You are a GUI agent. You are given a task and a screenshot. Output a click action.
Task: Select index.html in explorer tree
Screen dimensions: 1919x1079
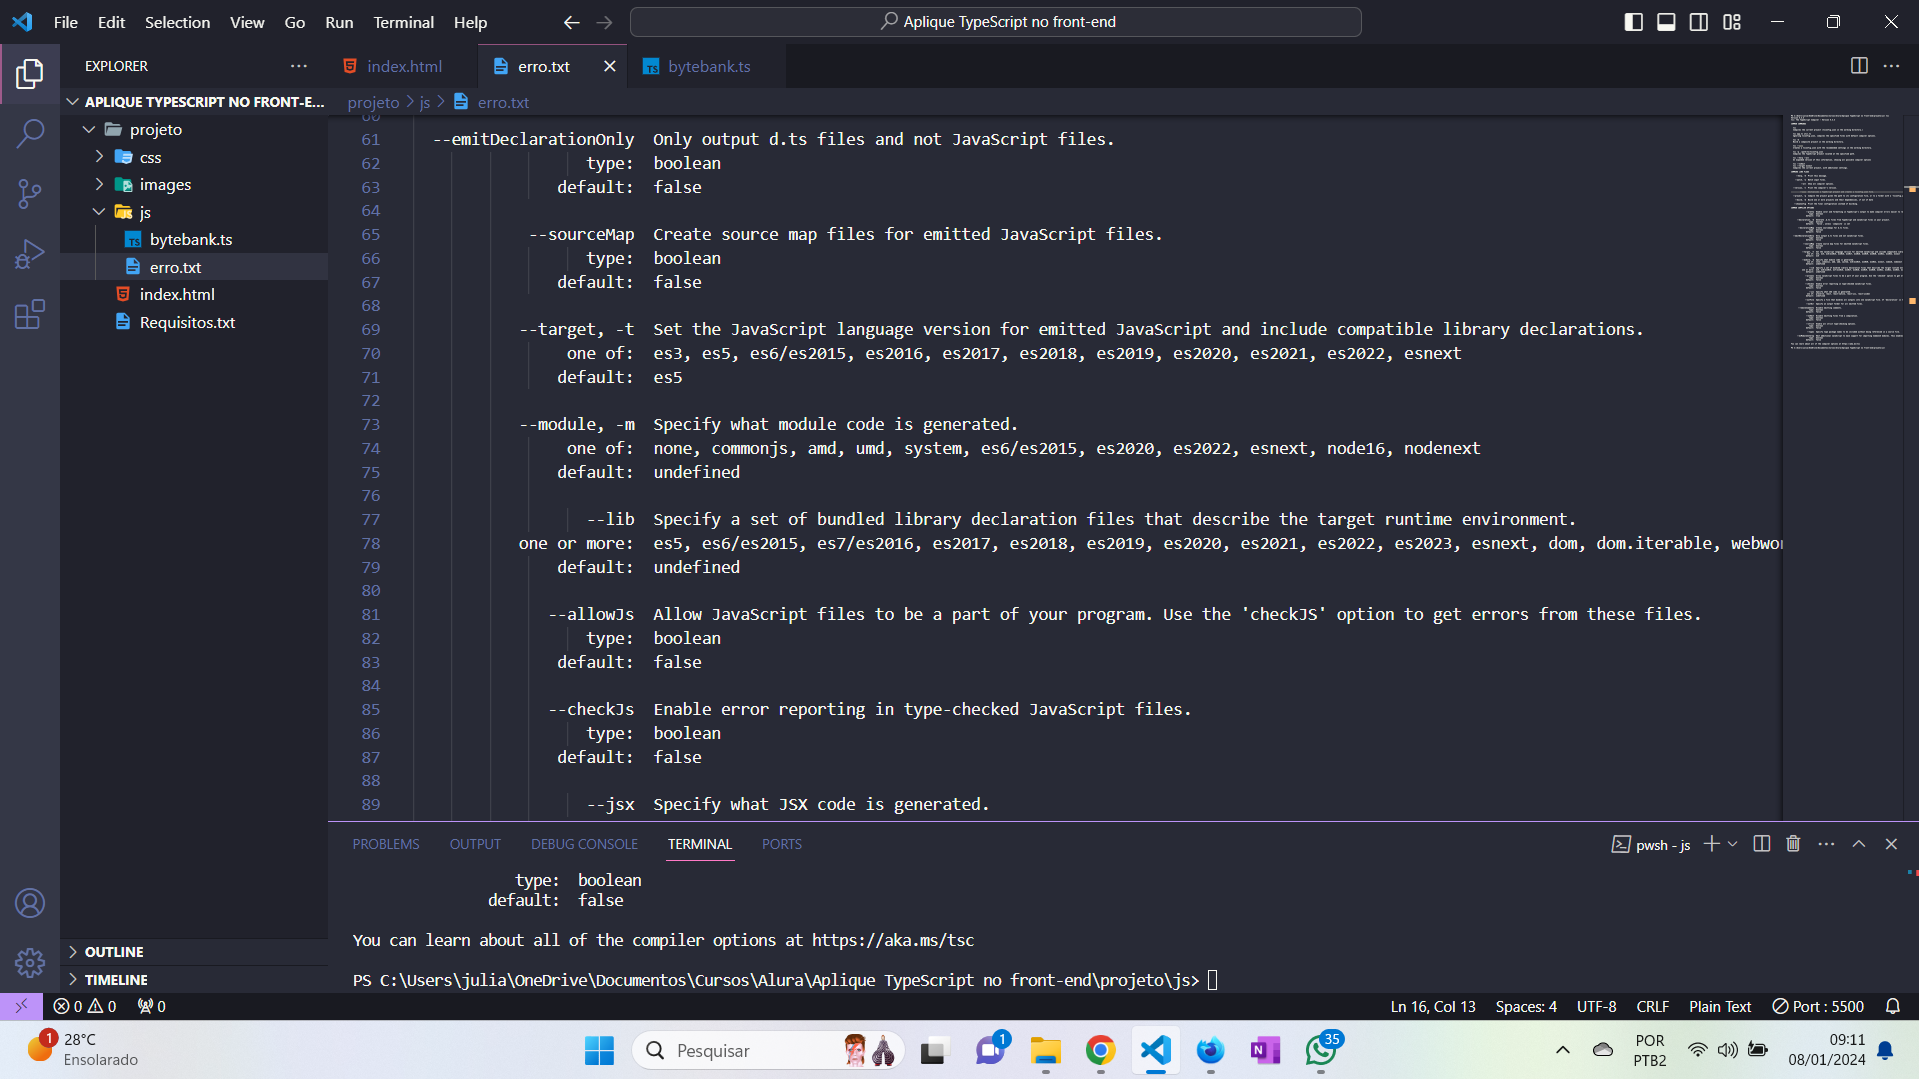click(x=195, y=294)
